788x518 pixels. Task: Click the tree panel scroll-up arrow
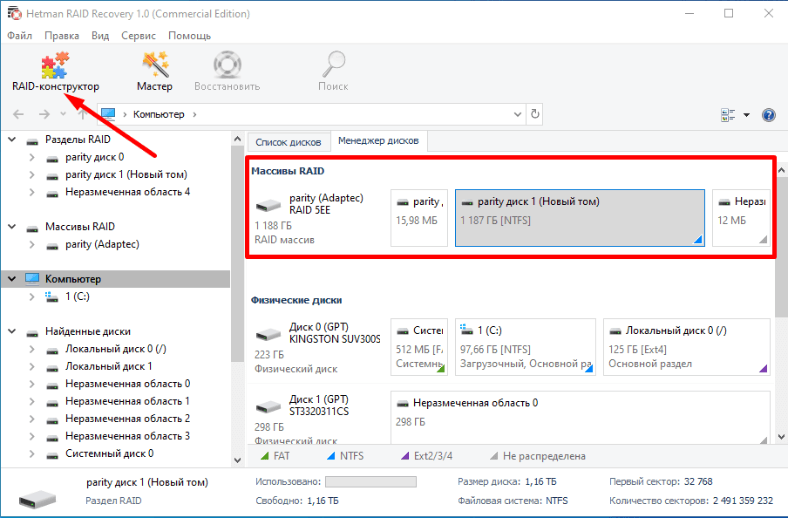pos(238,139)
